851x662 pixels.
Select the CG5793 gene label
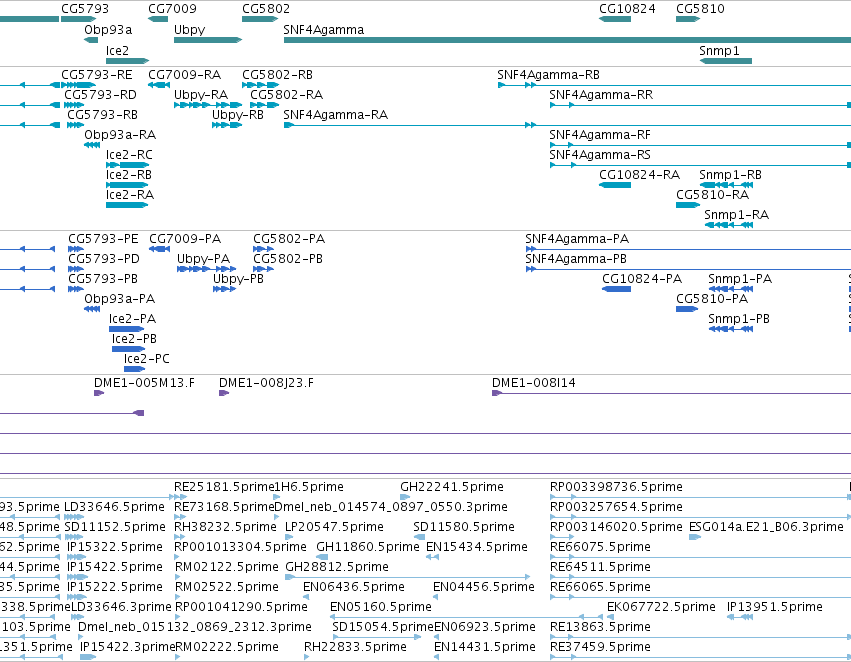(x=85, y=9)
